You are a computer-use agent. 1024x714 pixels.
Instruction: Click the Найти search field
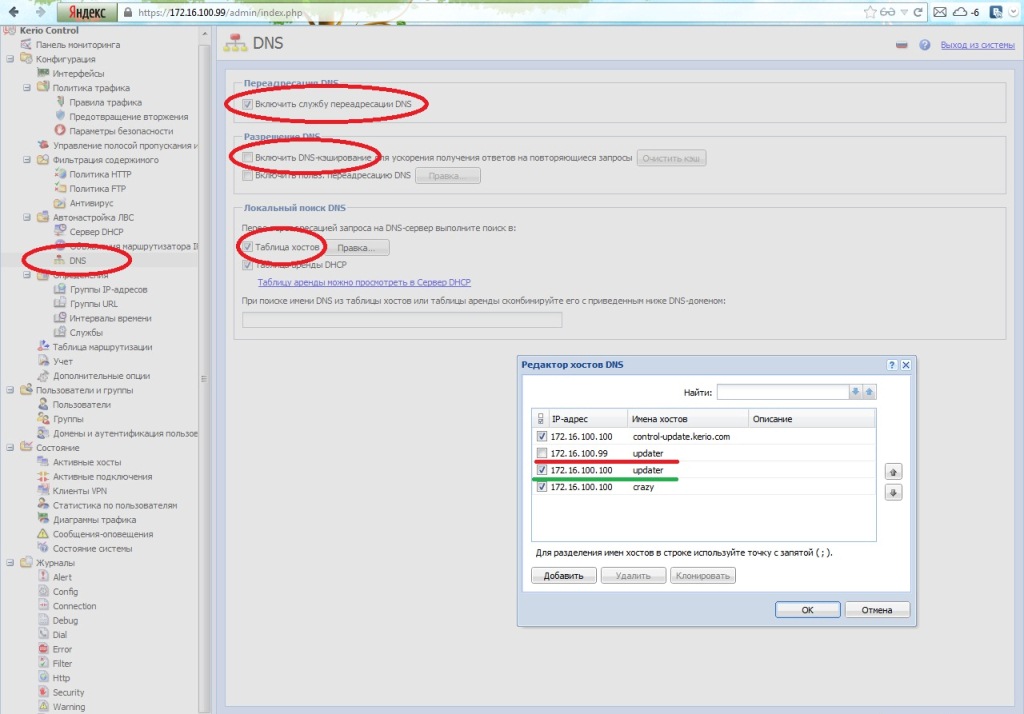781,392
